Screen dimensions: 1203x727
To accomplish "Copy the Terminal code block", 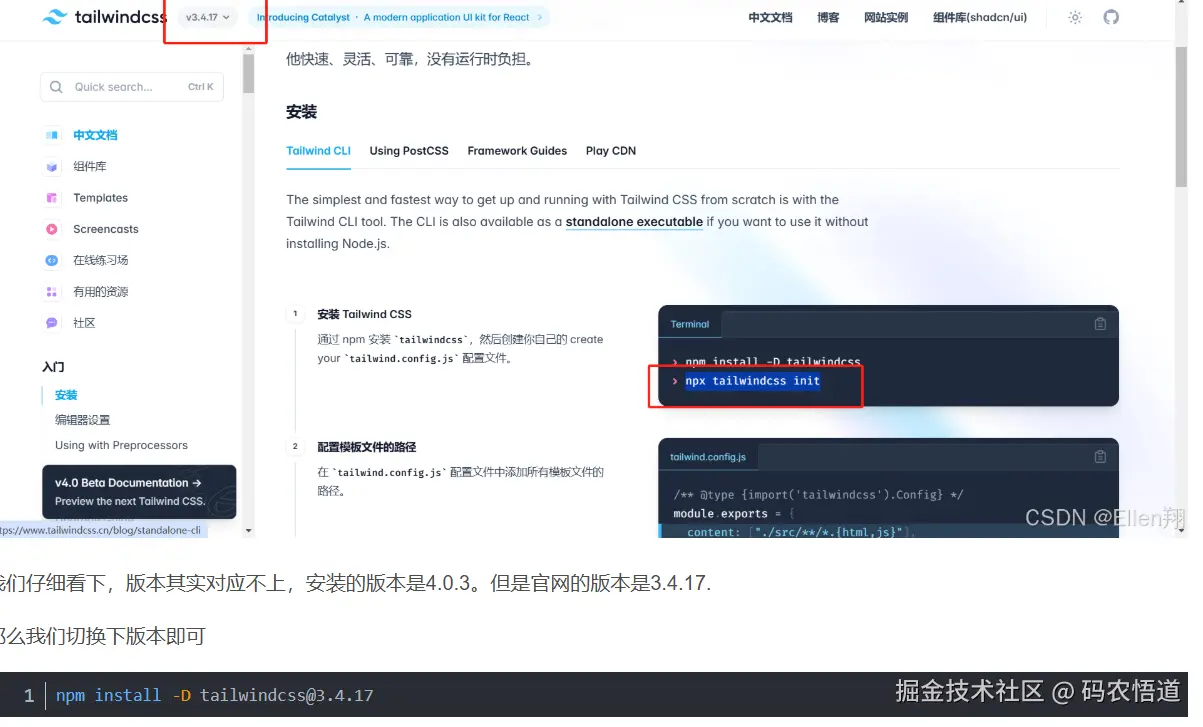I will click(x=1100, y=324).
